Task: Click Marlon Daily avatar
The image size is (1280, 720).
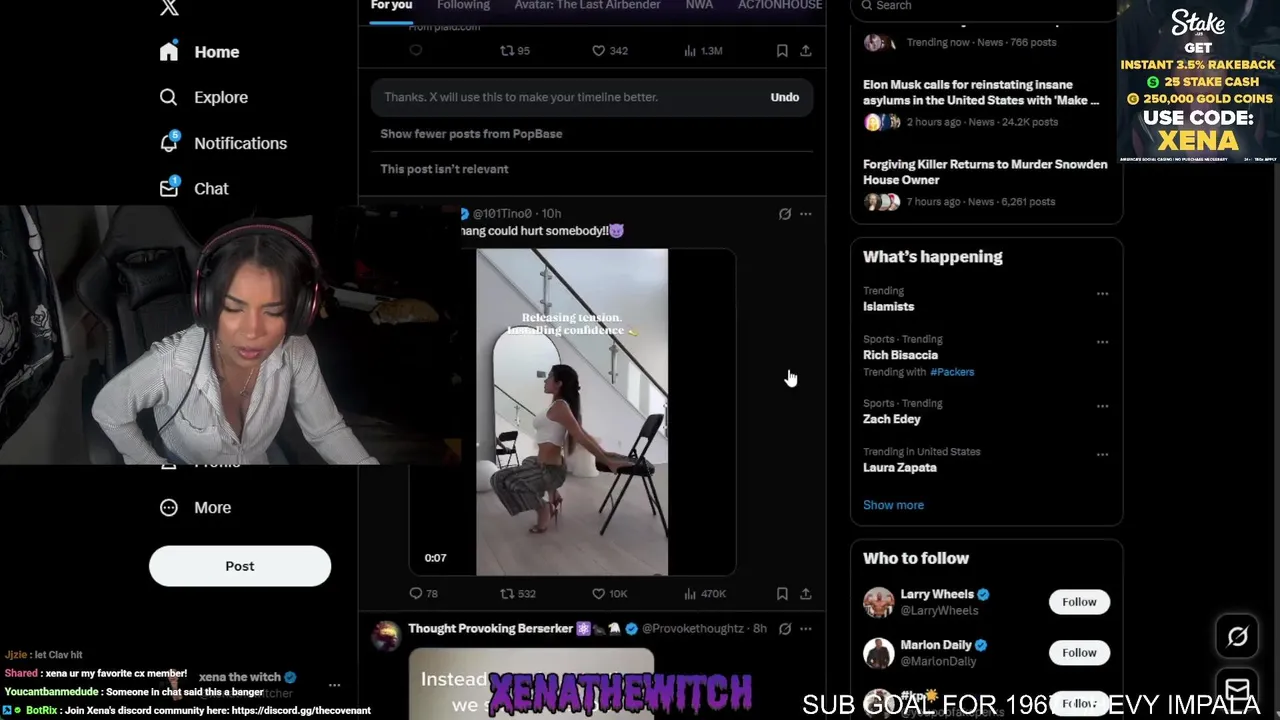Action: (x=878, y=653)
